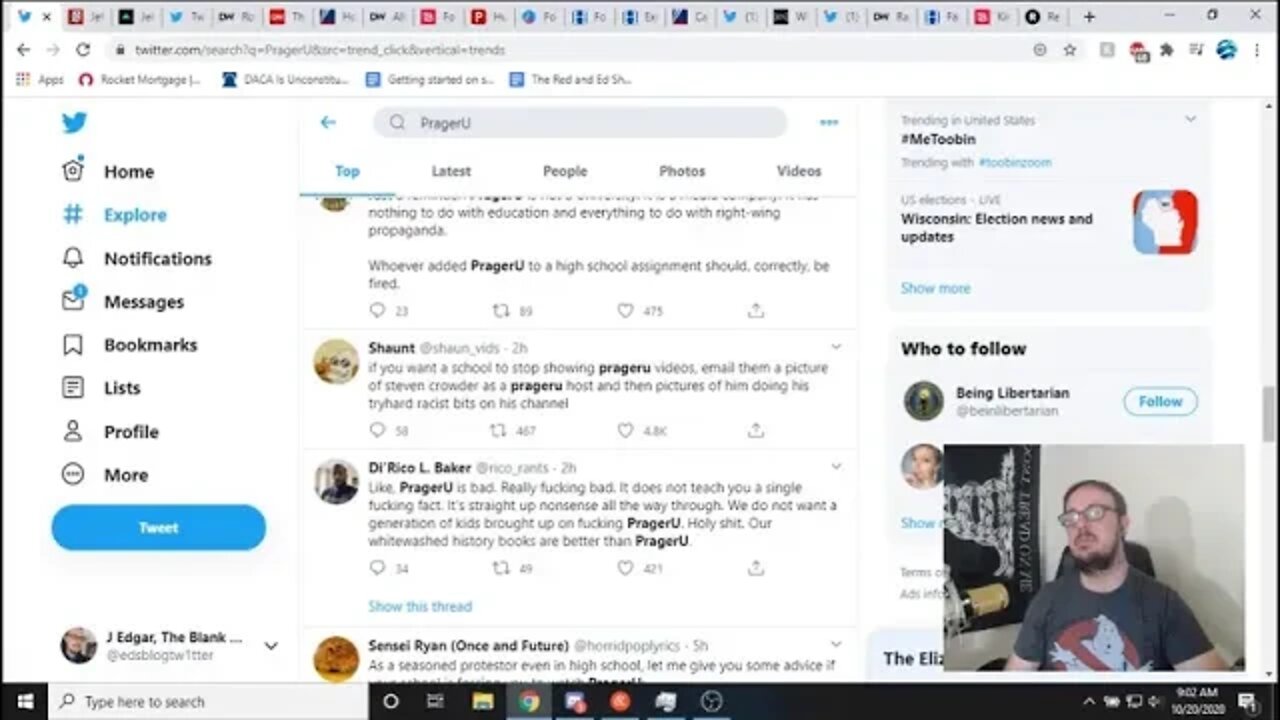This screenshot has width=1280, height=720.
Task: Open the Explore hashtag section
Action: (114, 215)
